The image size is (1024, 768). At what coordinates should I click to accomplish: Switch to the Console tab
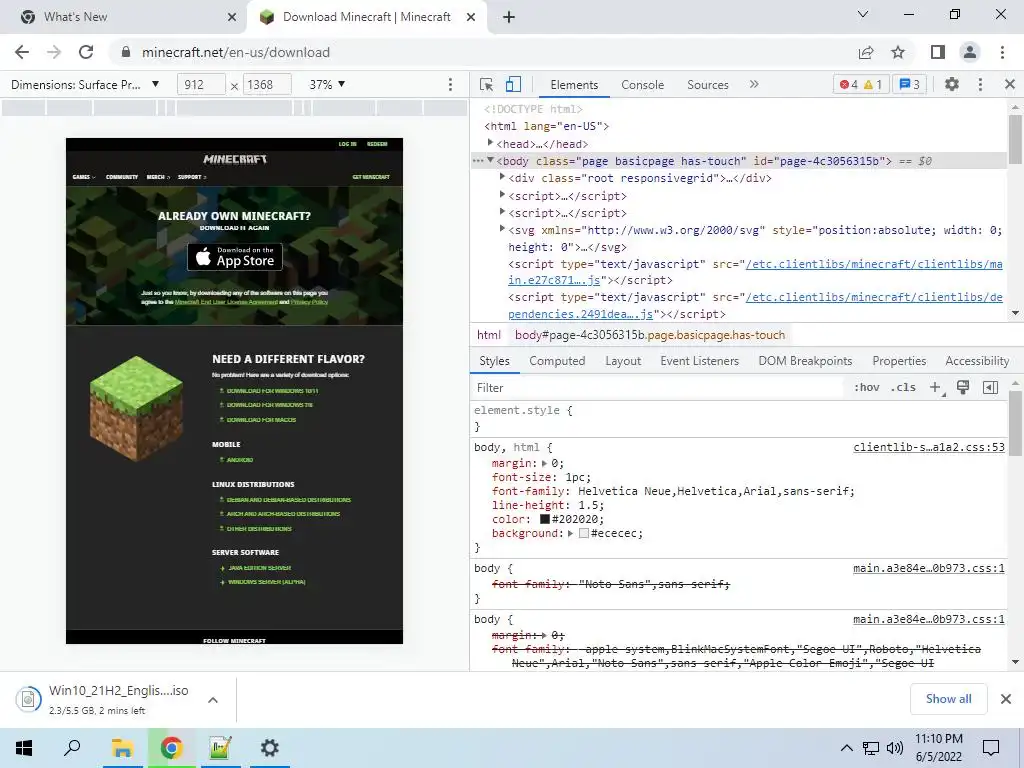click(x=643, y=85)
